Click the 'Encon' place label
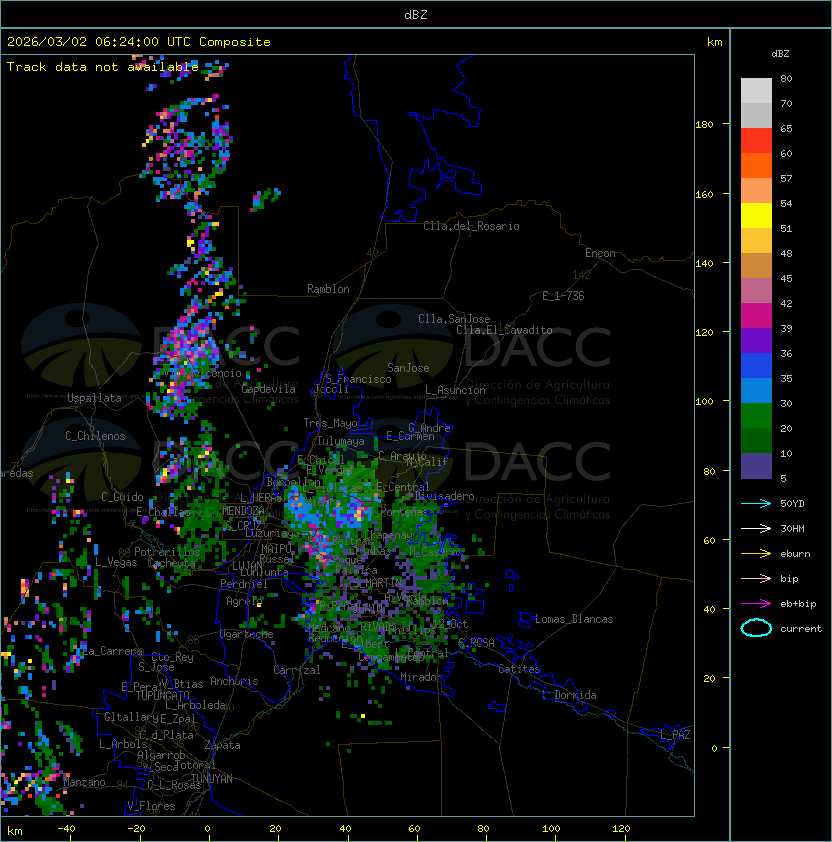The image size is (832, 842). click(600, 253)
